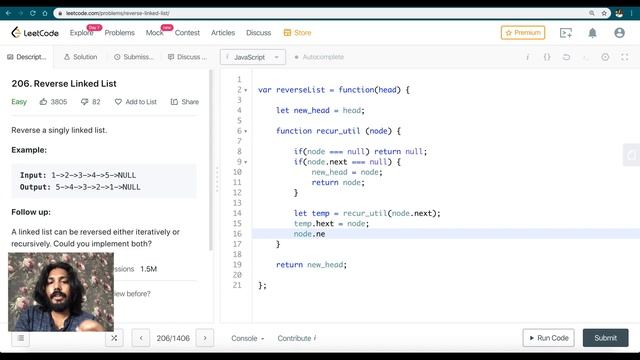The image size is (640, 360).
Task: Click the 'Easy' difficulty label
Action: [x=19, y=102]
